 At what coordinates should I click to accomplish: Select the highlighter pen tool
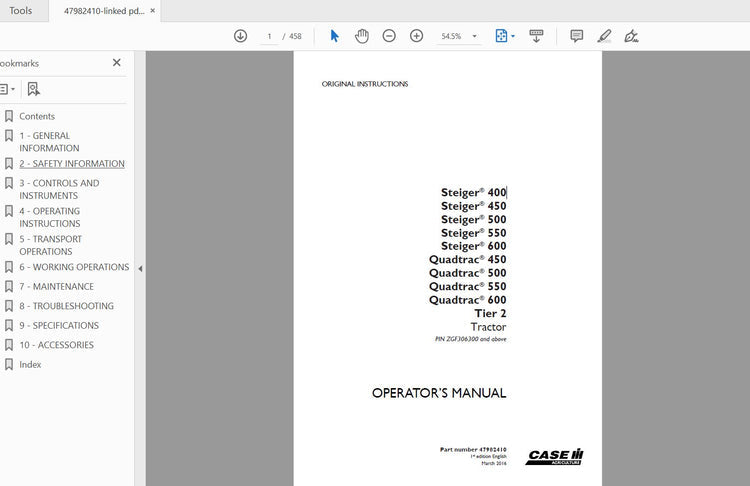coord(604,36)
